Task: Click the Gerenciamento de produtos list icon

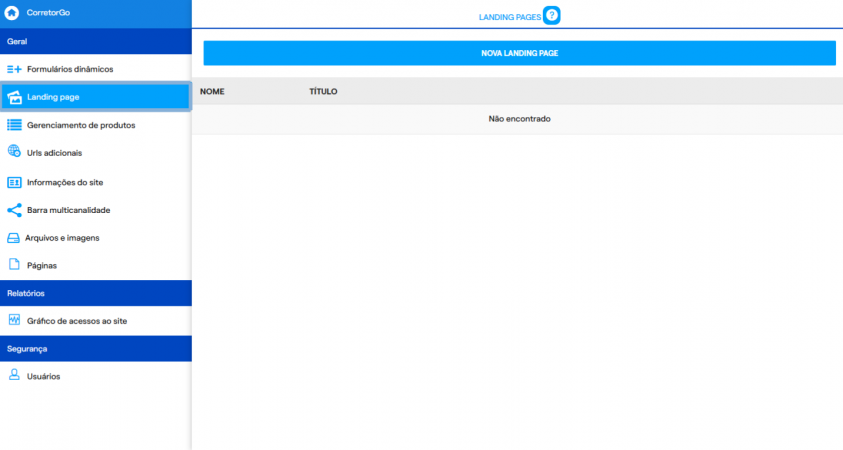Action: 15,125
